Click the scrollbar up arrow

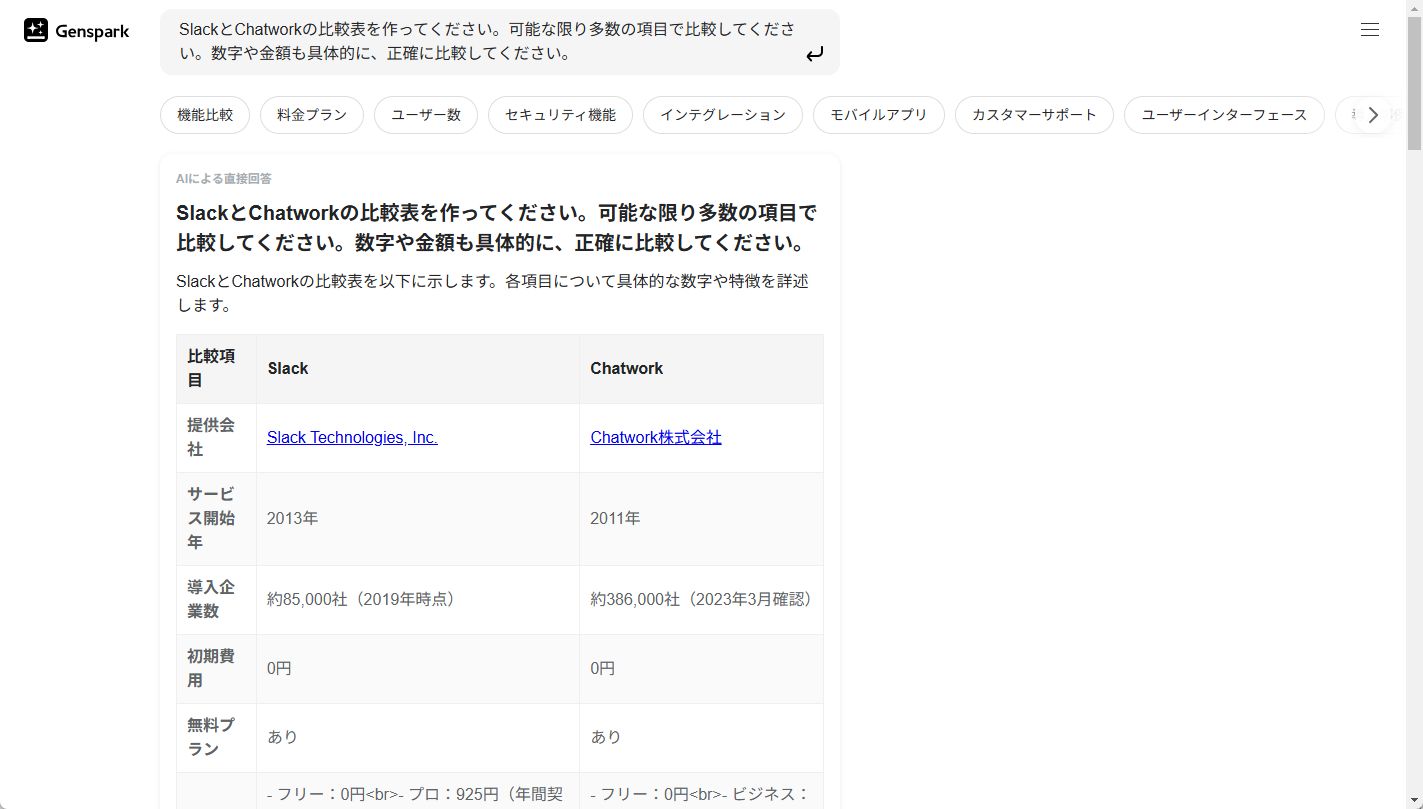1416,8
